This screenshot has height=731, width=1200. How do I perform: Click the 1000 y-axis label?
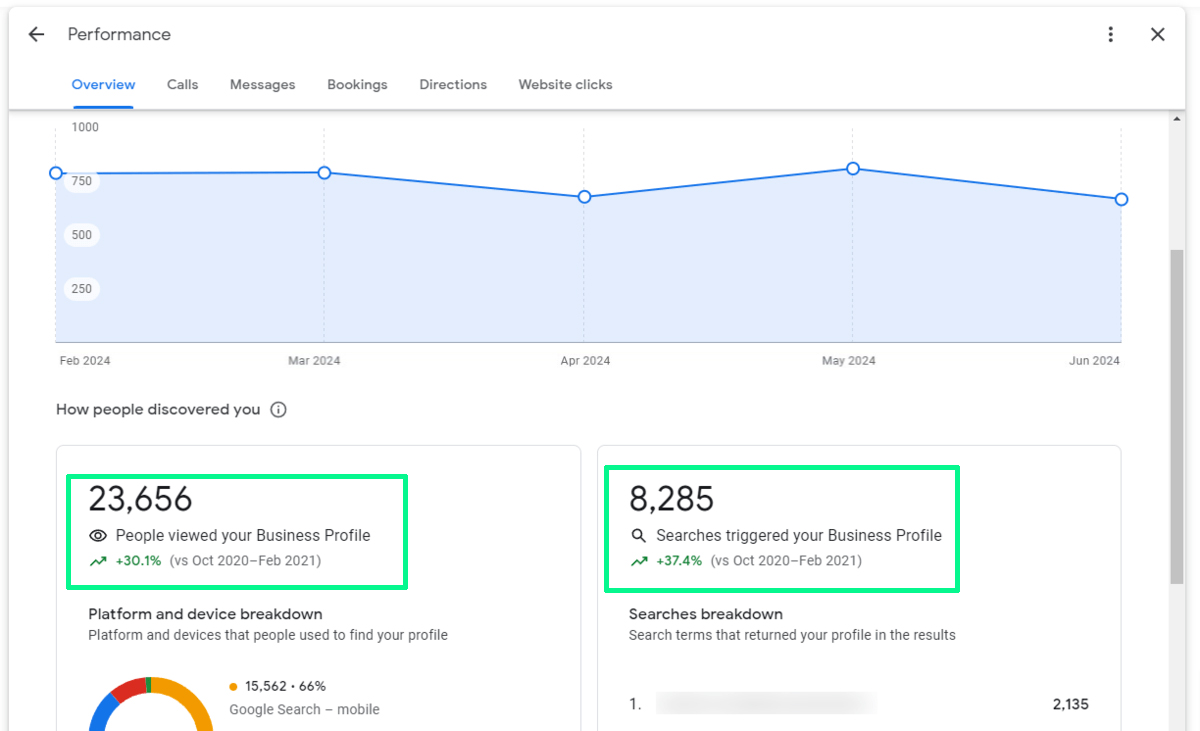(85, 127)
